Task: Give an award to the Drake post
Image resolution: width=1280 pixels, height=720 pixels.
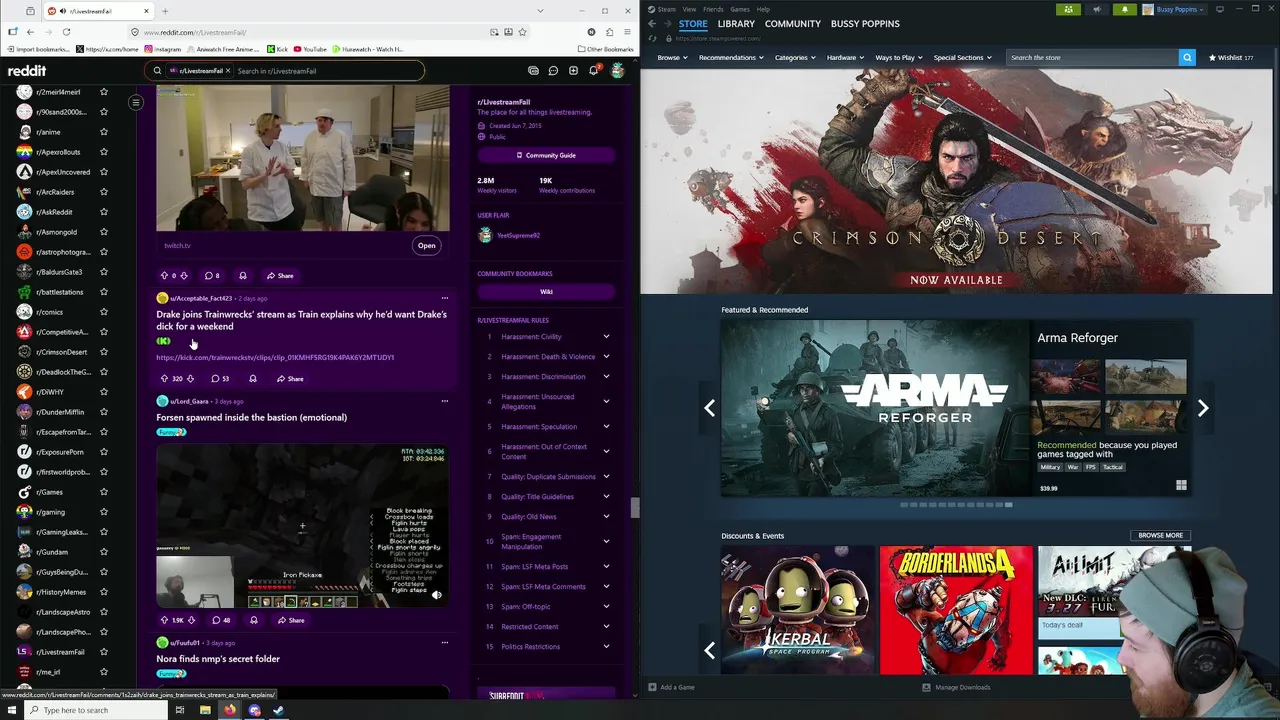Action: [x=252, y=379]
